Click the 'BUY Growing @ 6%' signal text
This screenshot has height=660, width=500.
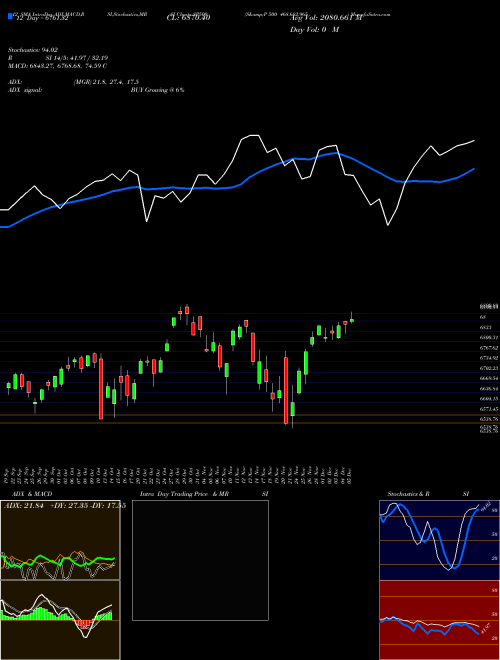pyautogui.click(x=157, y=90)
